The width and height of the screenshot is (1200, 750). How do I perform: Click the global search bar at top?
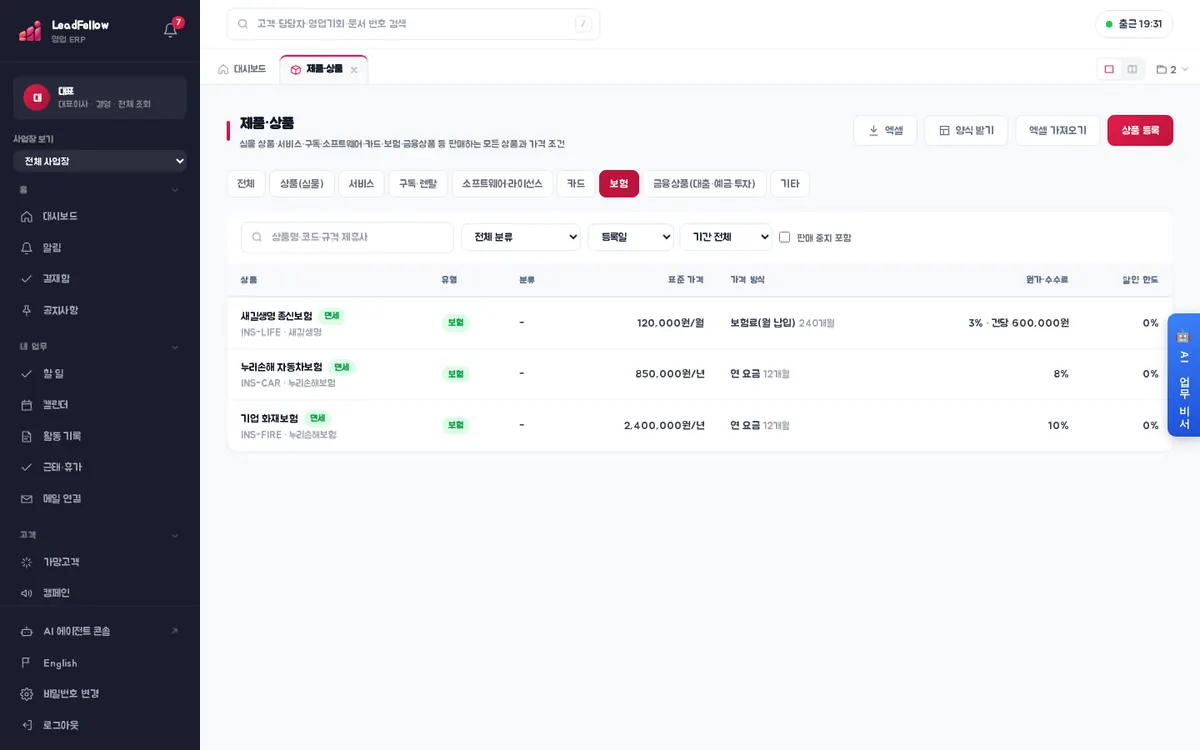coord(413,24)
